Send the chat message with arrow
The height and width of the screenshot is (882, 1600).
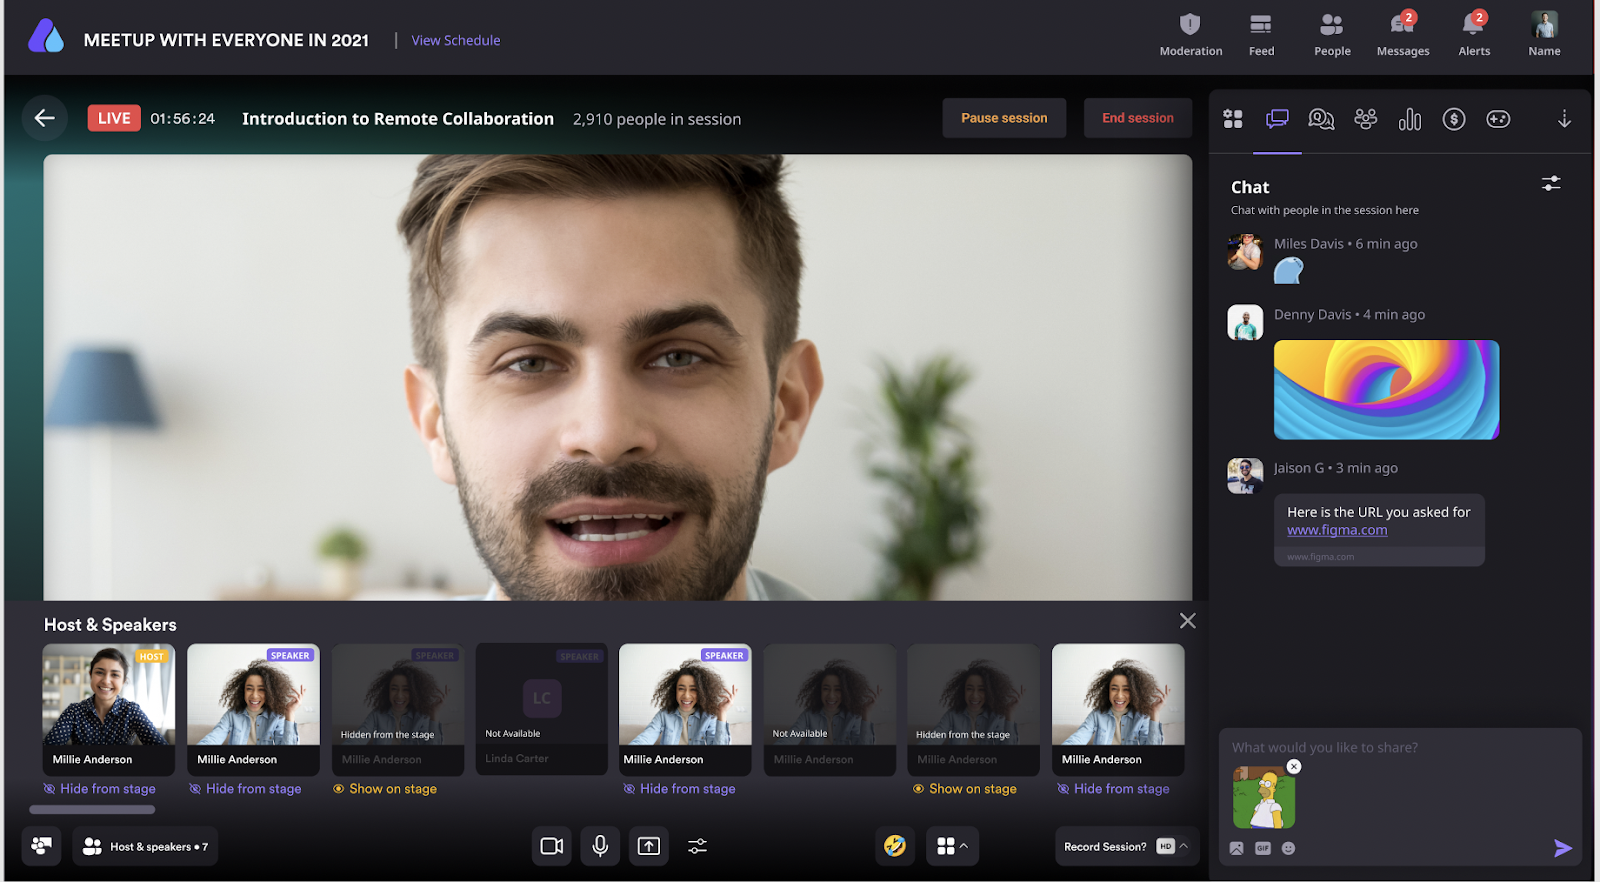[1563, 848]
